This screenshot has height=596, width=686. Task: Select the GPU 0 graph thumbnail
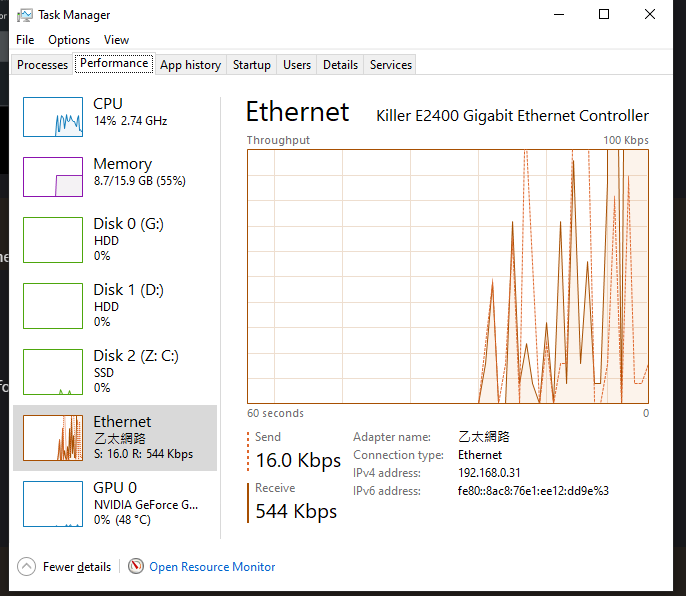tap(53, 504)
